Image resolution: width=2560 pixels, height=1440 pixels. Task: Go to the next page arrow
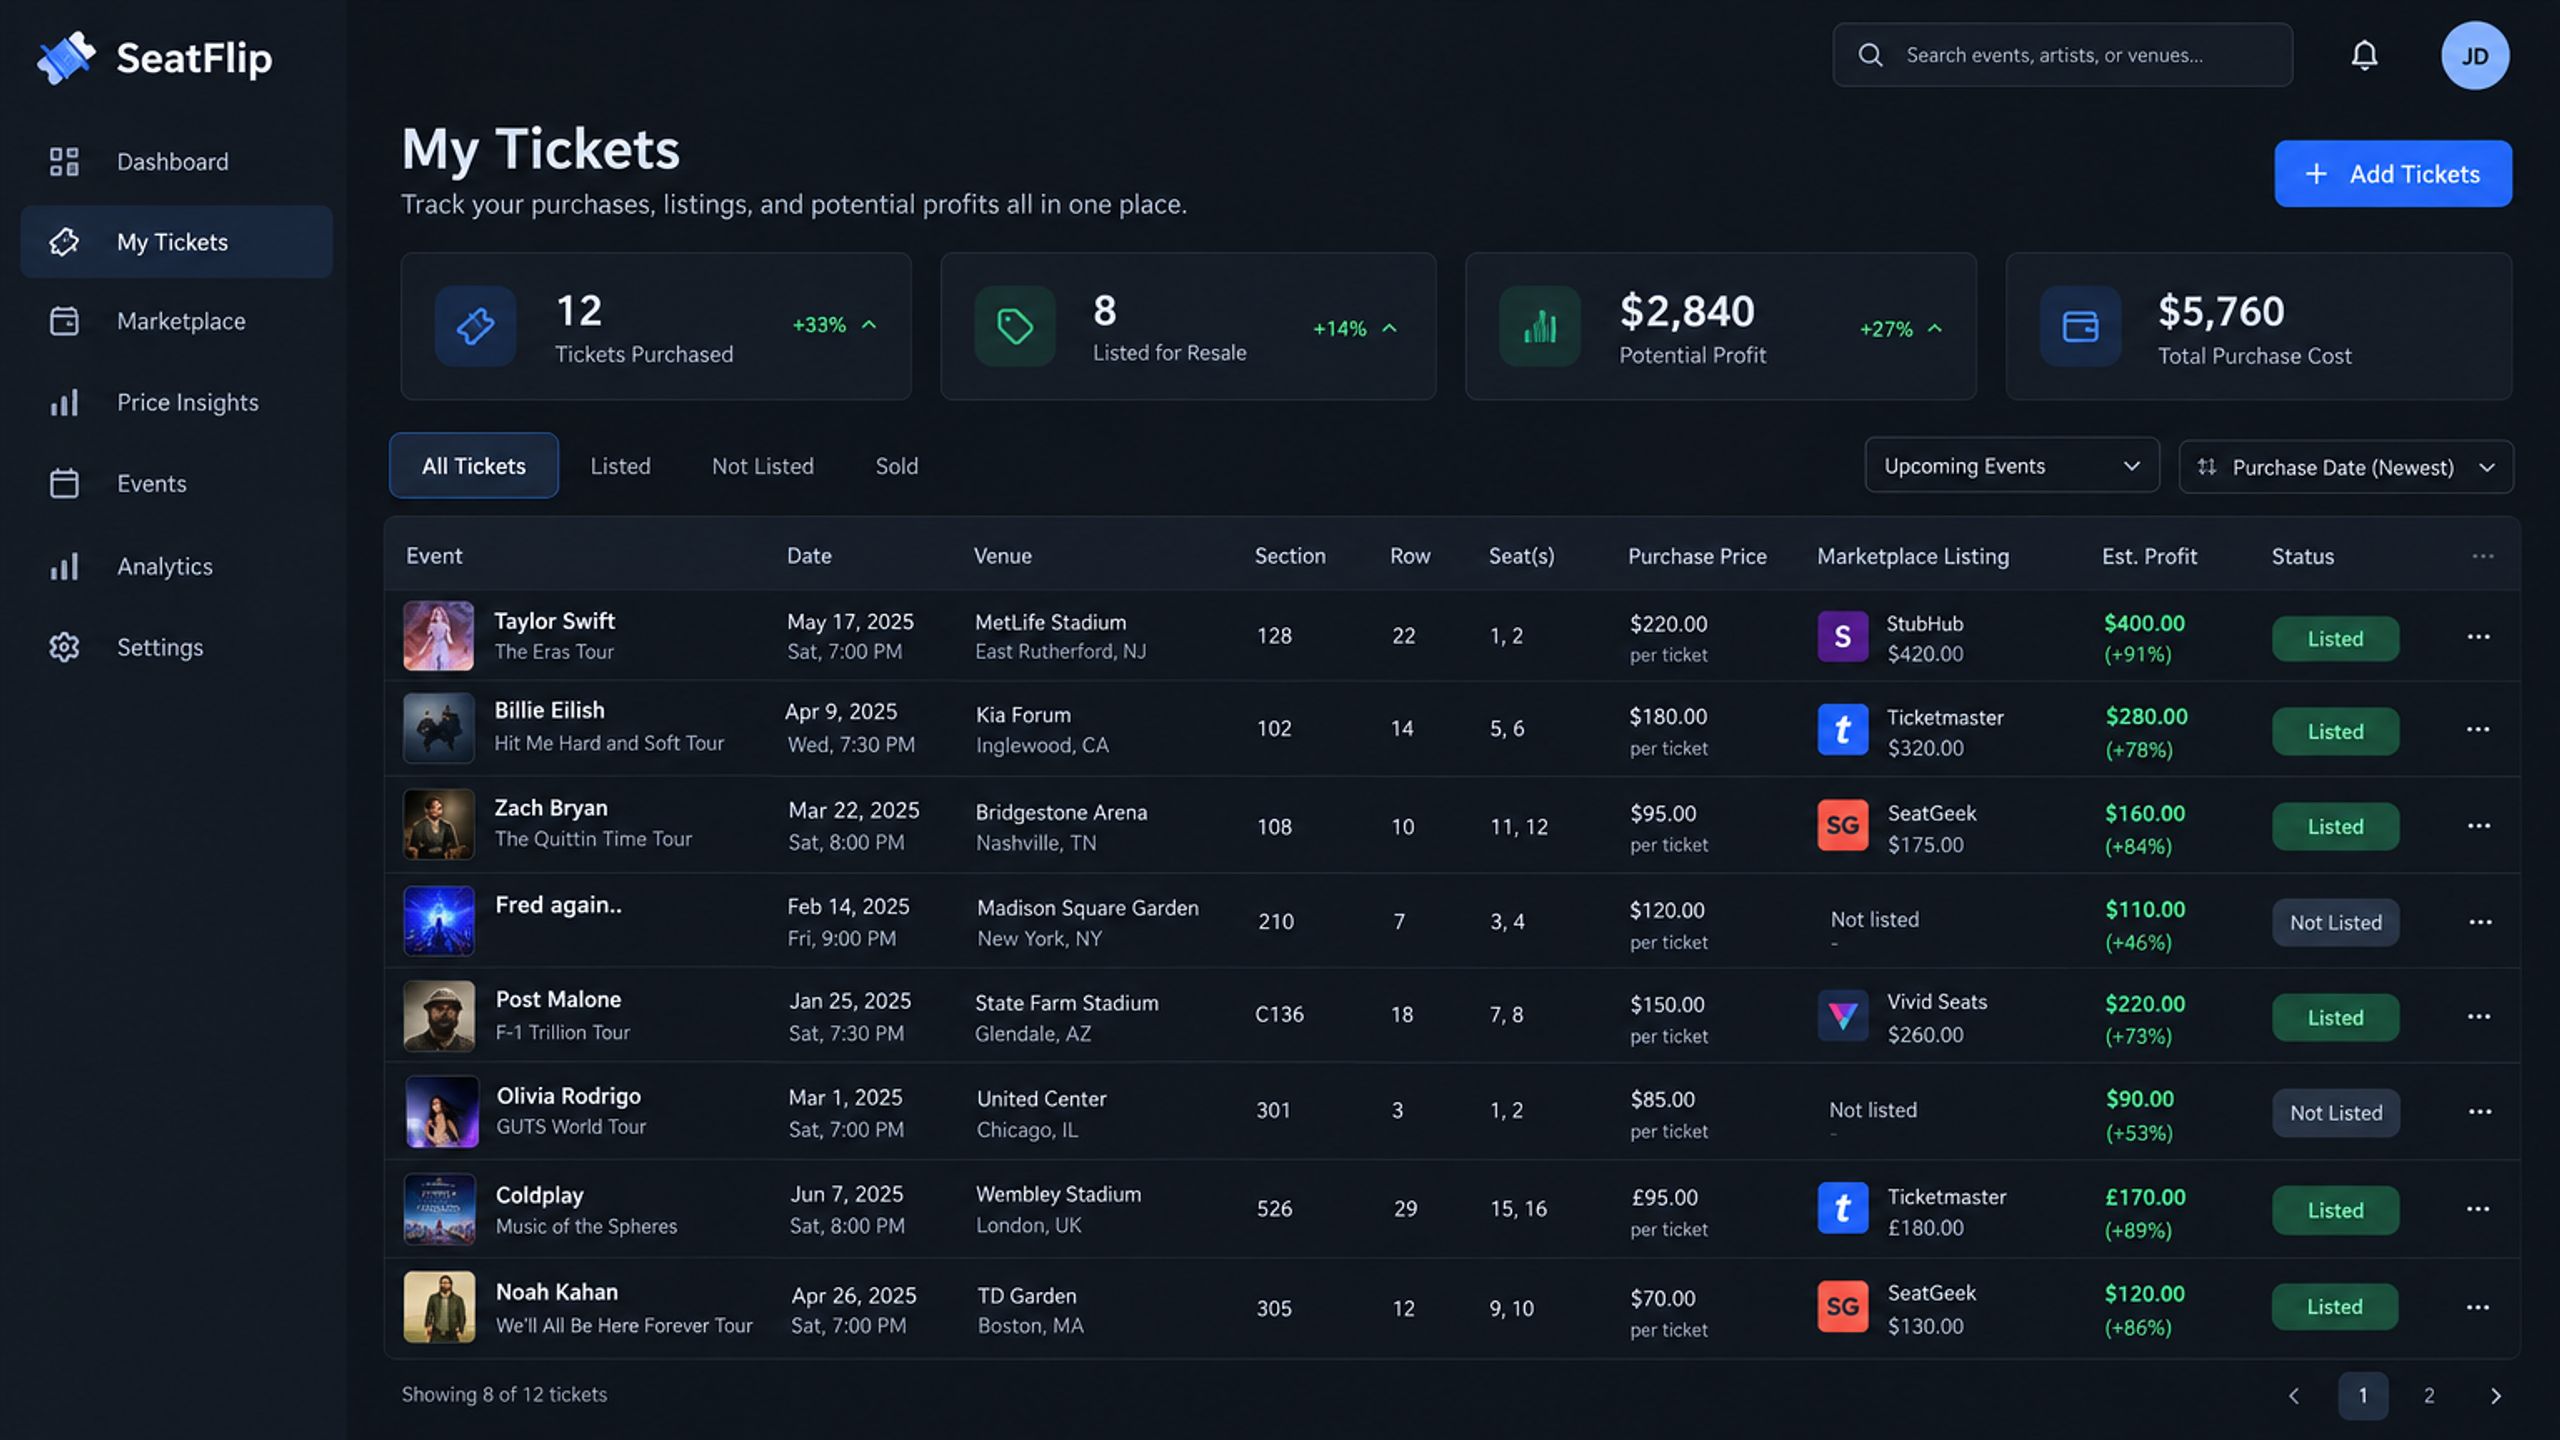click(x=2495, y=1395)
